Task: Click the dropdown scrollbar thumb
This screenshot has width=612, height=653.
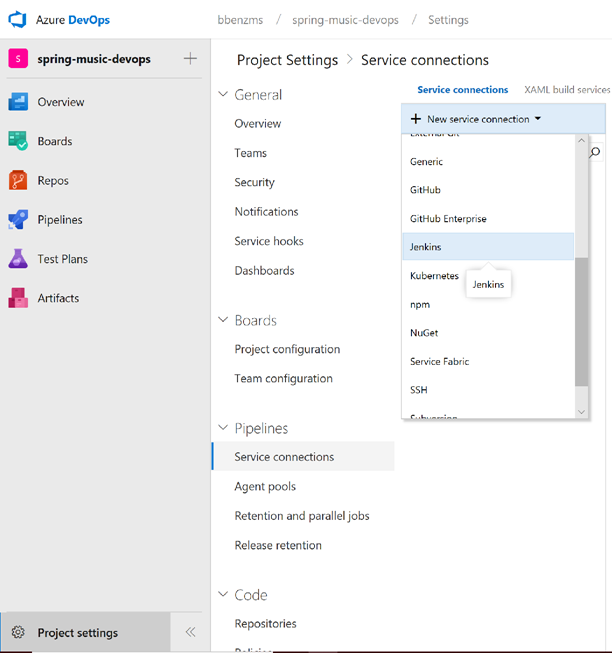Action: tap(582, 322)
